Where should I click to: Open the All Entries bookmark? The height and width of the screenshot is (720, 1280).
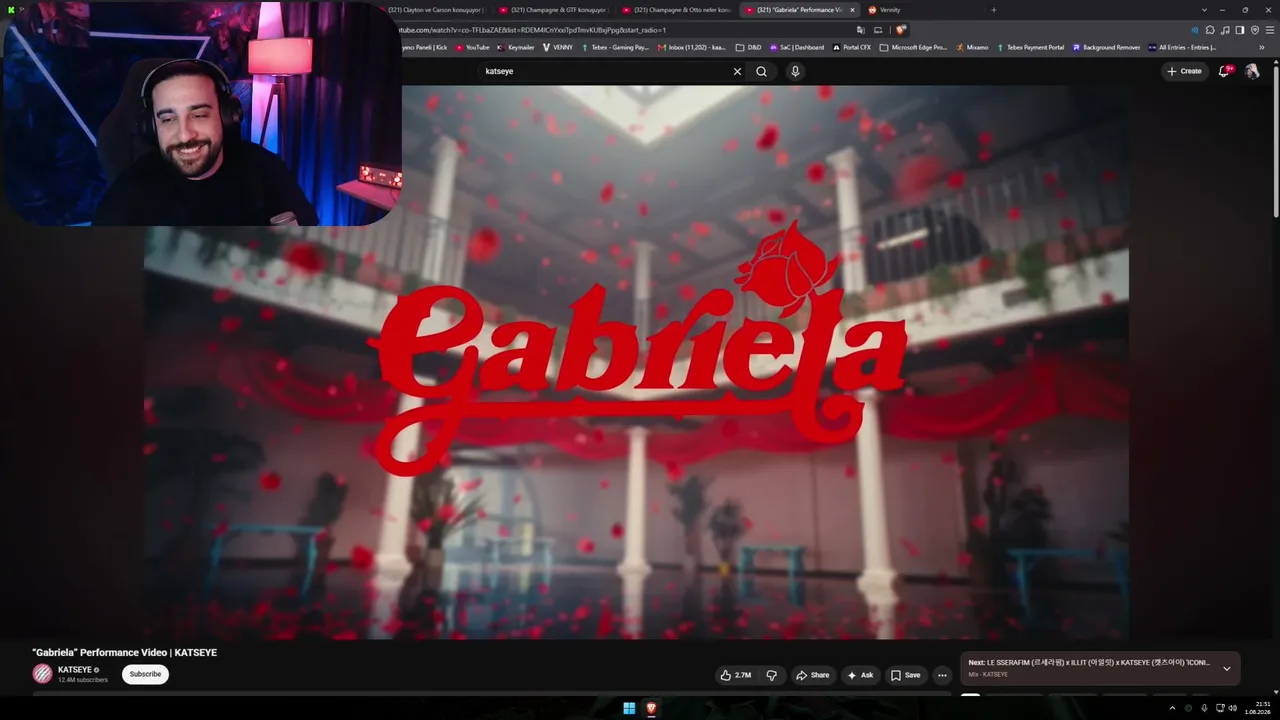click(1182, 47)
